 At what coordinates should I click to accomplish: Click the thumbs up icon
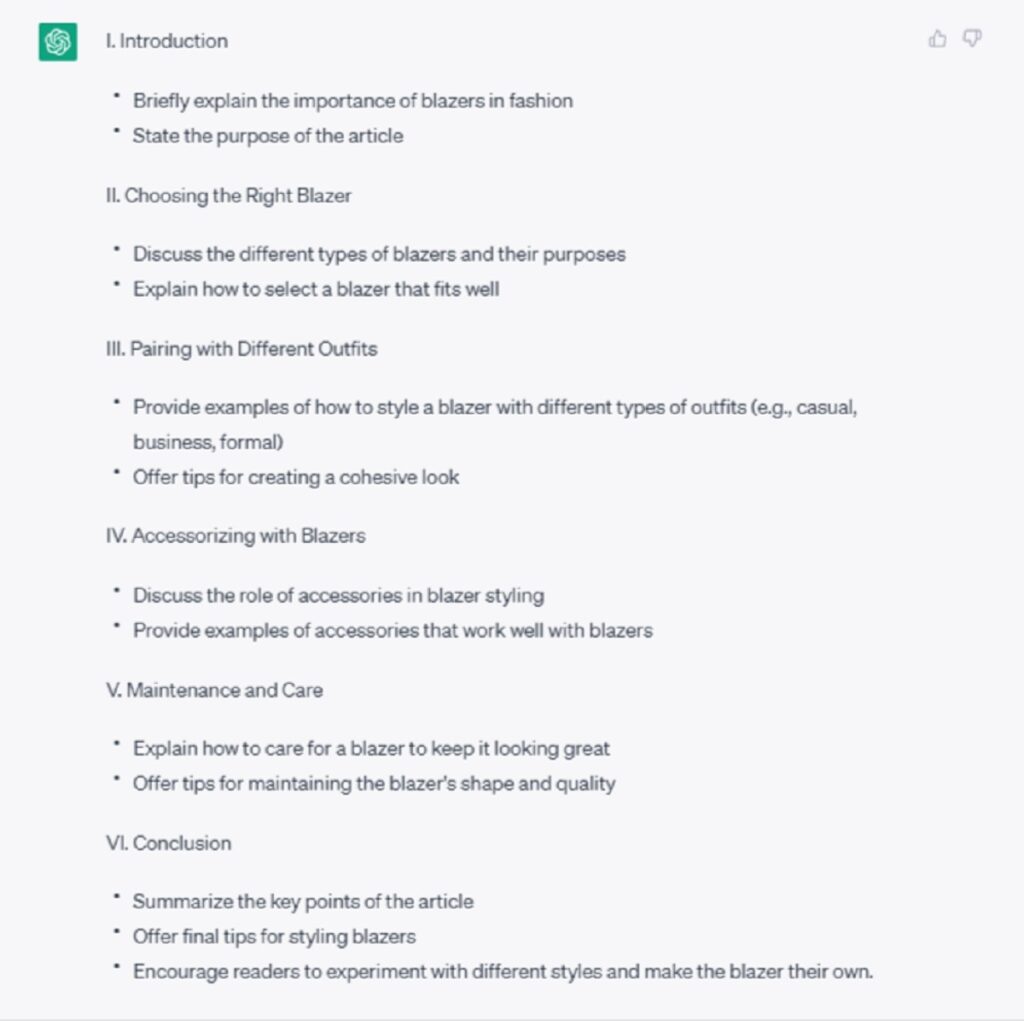click(937, 39)
